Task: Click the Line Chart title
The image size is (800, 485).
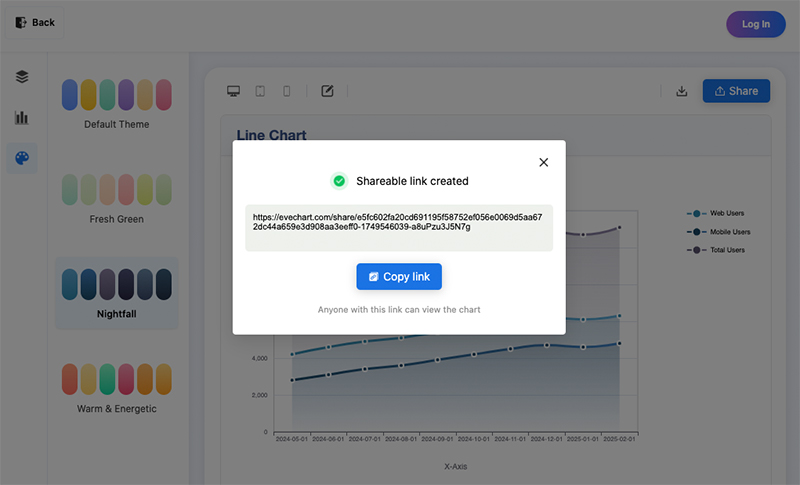Action: [x=271, y=135]
